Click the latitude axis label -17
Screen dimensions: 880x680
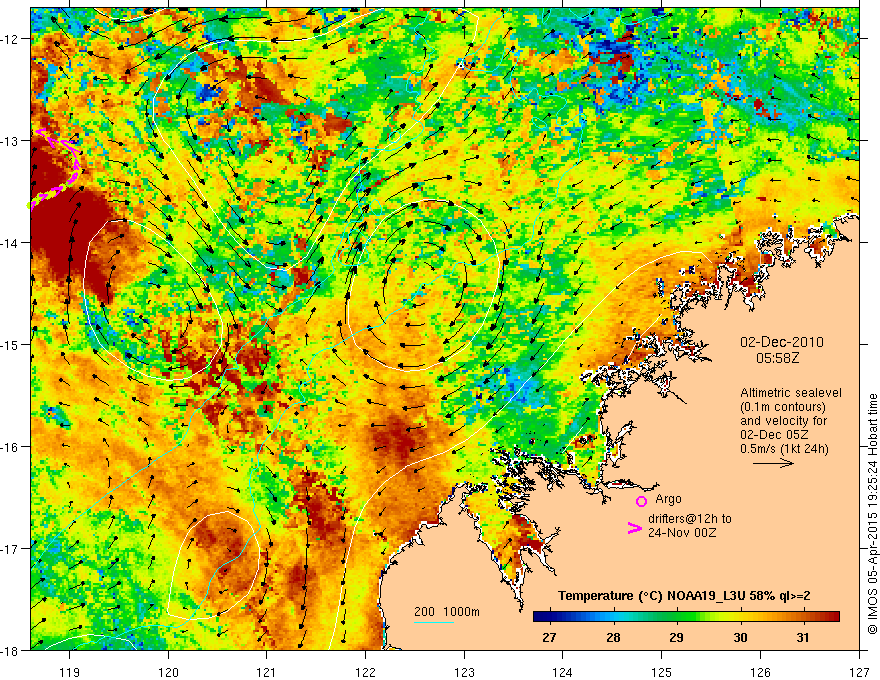point(10,549)
